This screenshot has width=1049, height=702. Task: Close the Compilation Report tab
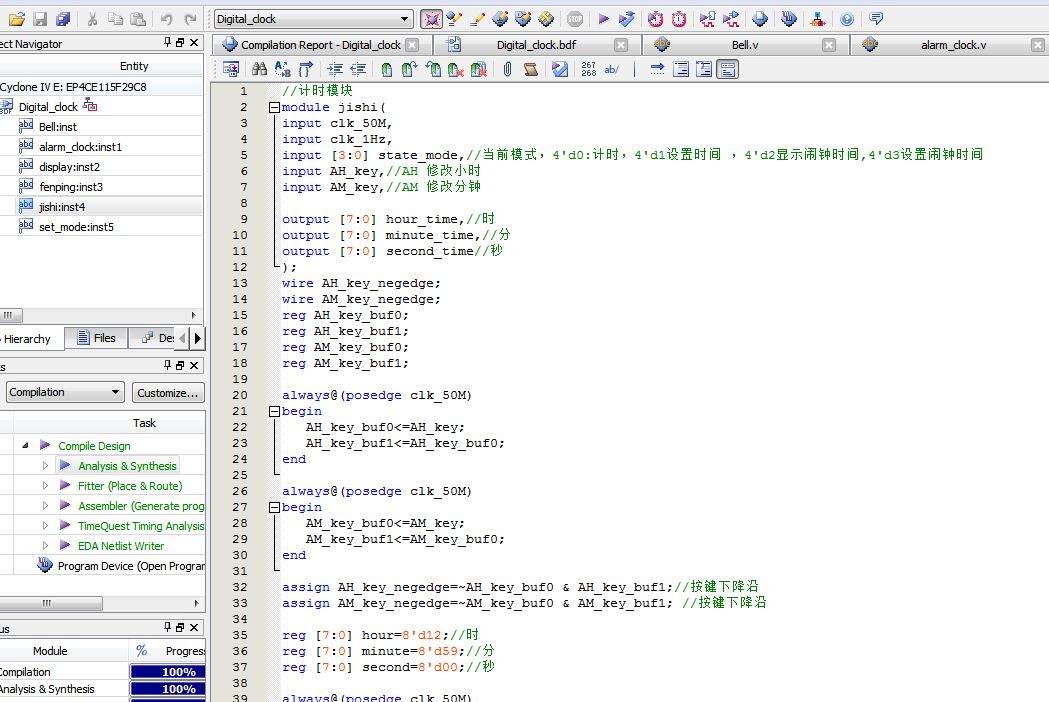pos(414,45)
